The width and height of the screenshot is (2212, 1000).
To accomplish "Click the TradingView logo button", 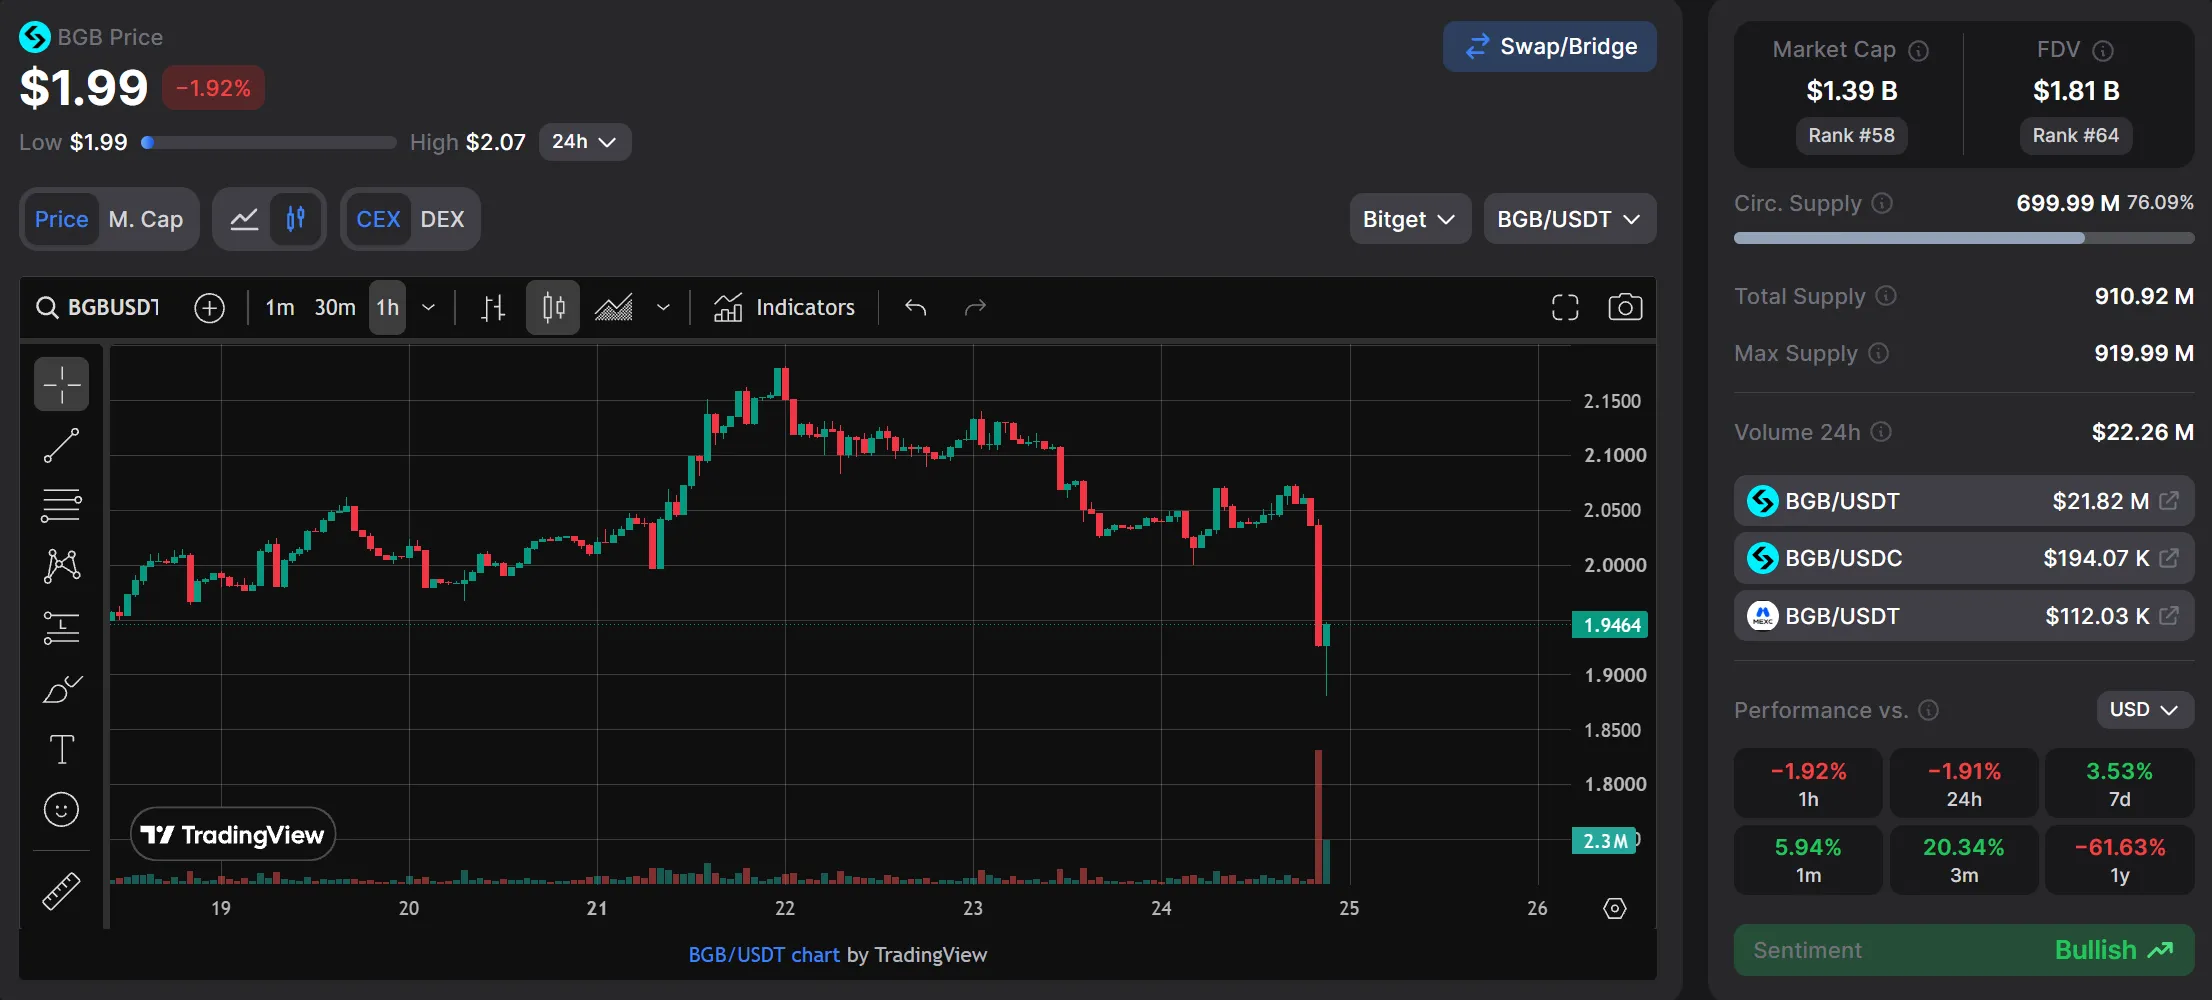I will 233,834.
